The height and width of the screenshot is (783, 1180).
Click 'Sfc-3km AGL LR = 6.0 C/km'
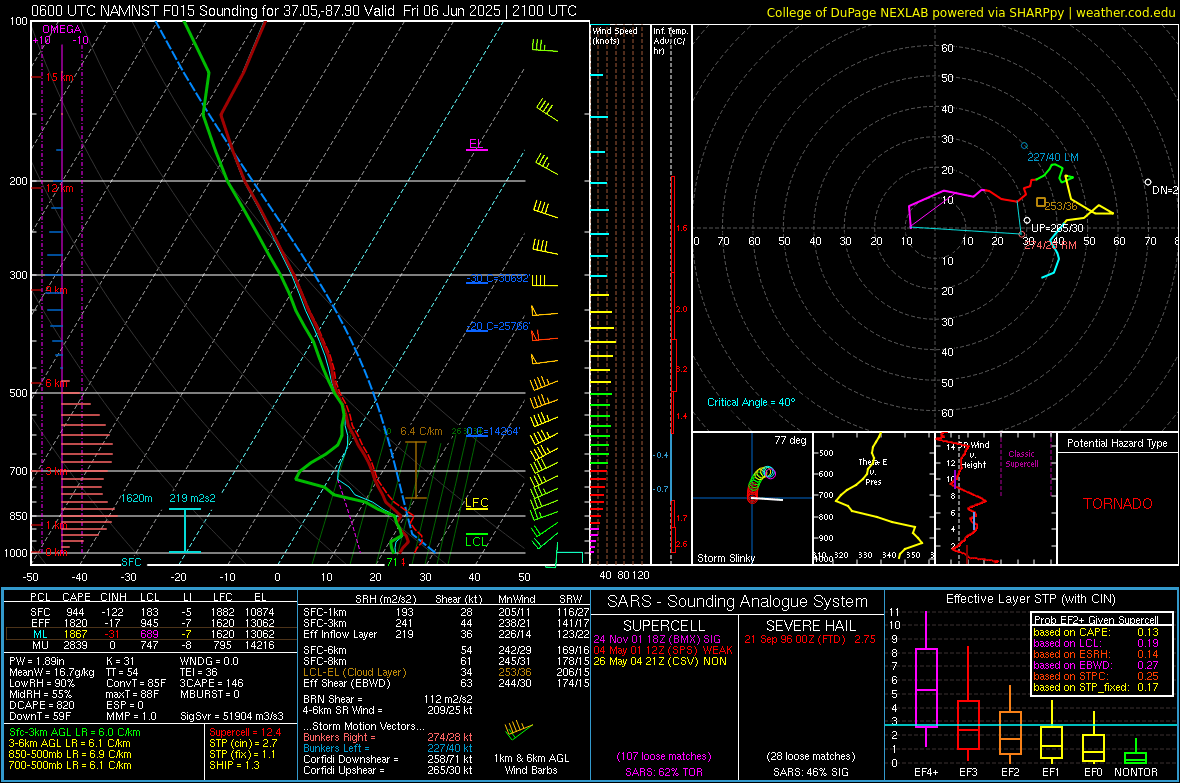75,732
